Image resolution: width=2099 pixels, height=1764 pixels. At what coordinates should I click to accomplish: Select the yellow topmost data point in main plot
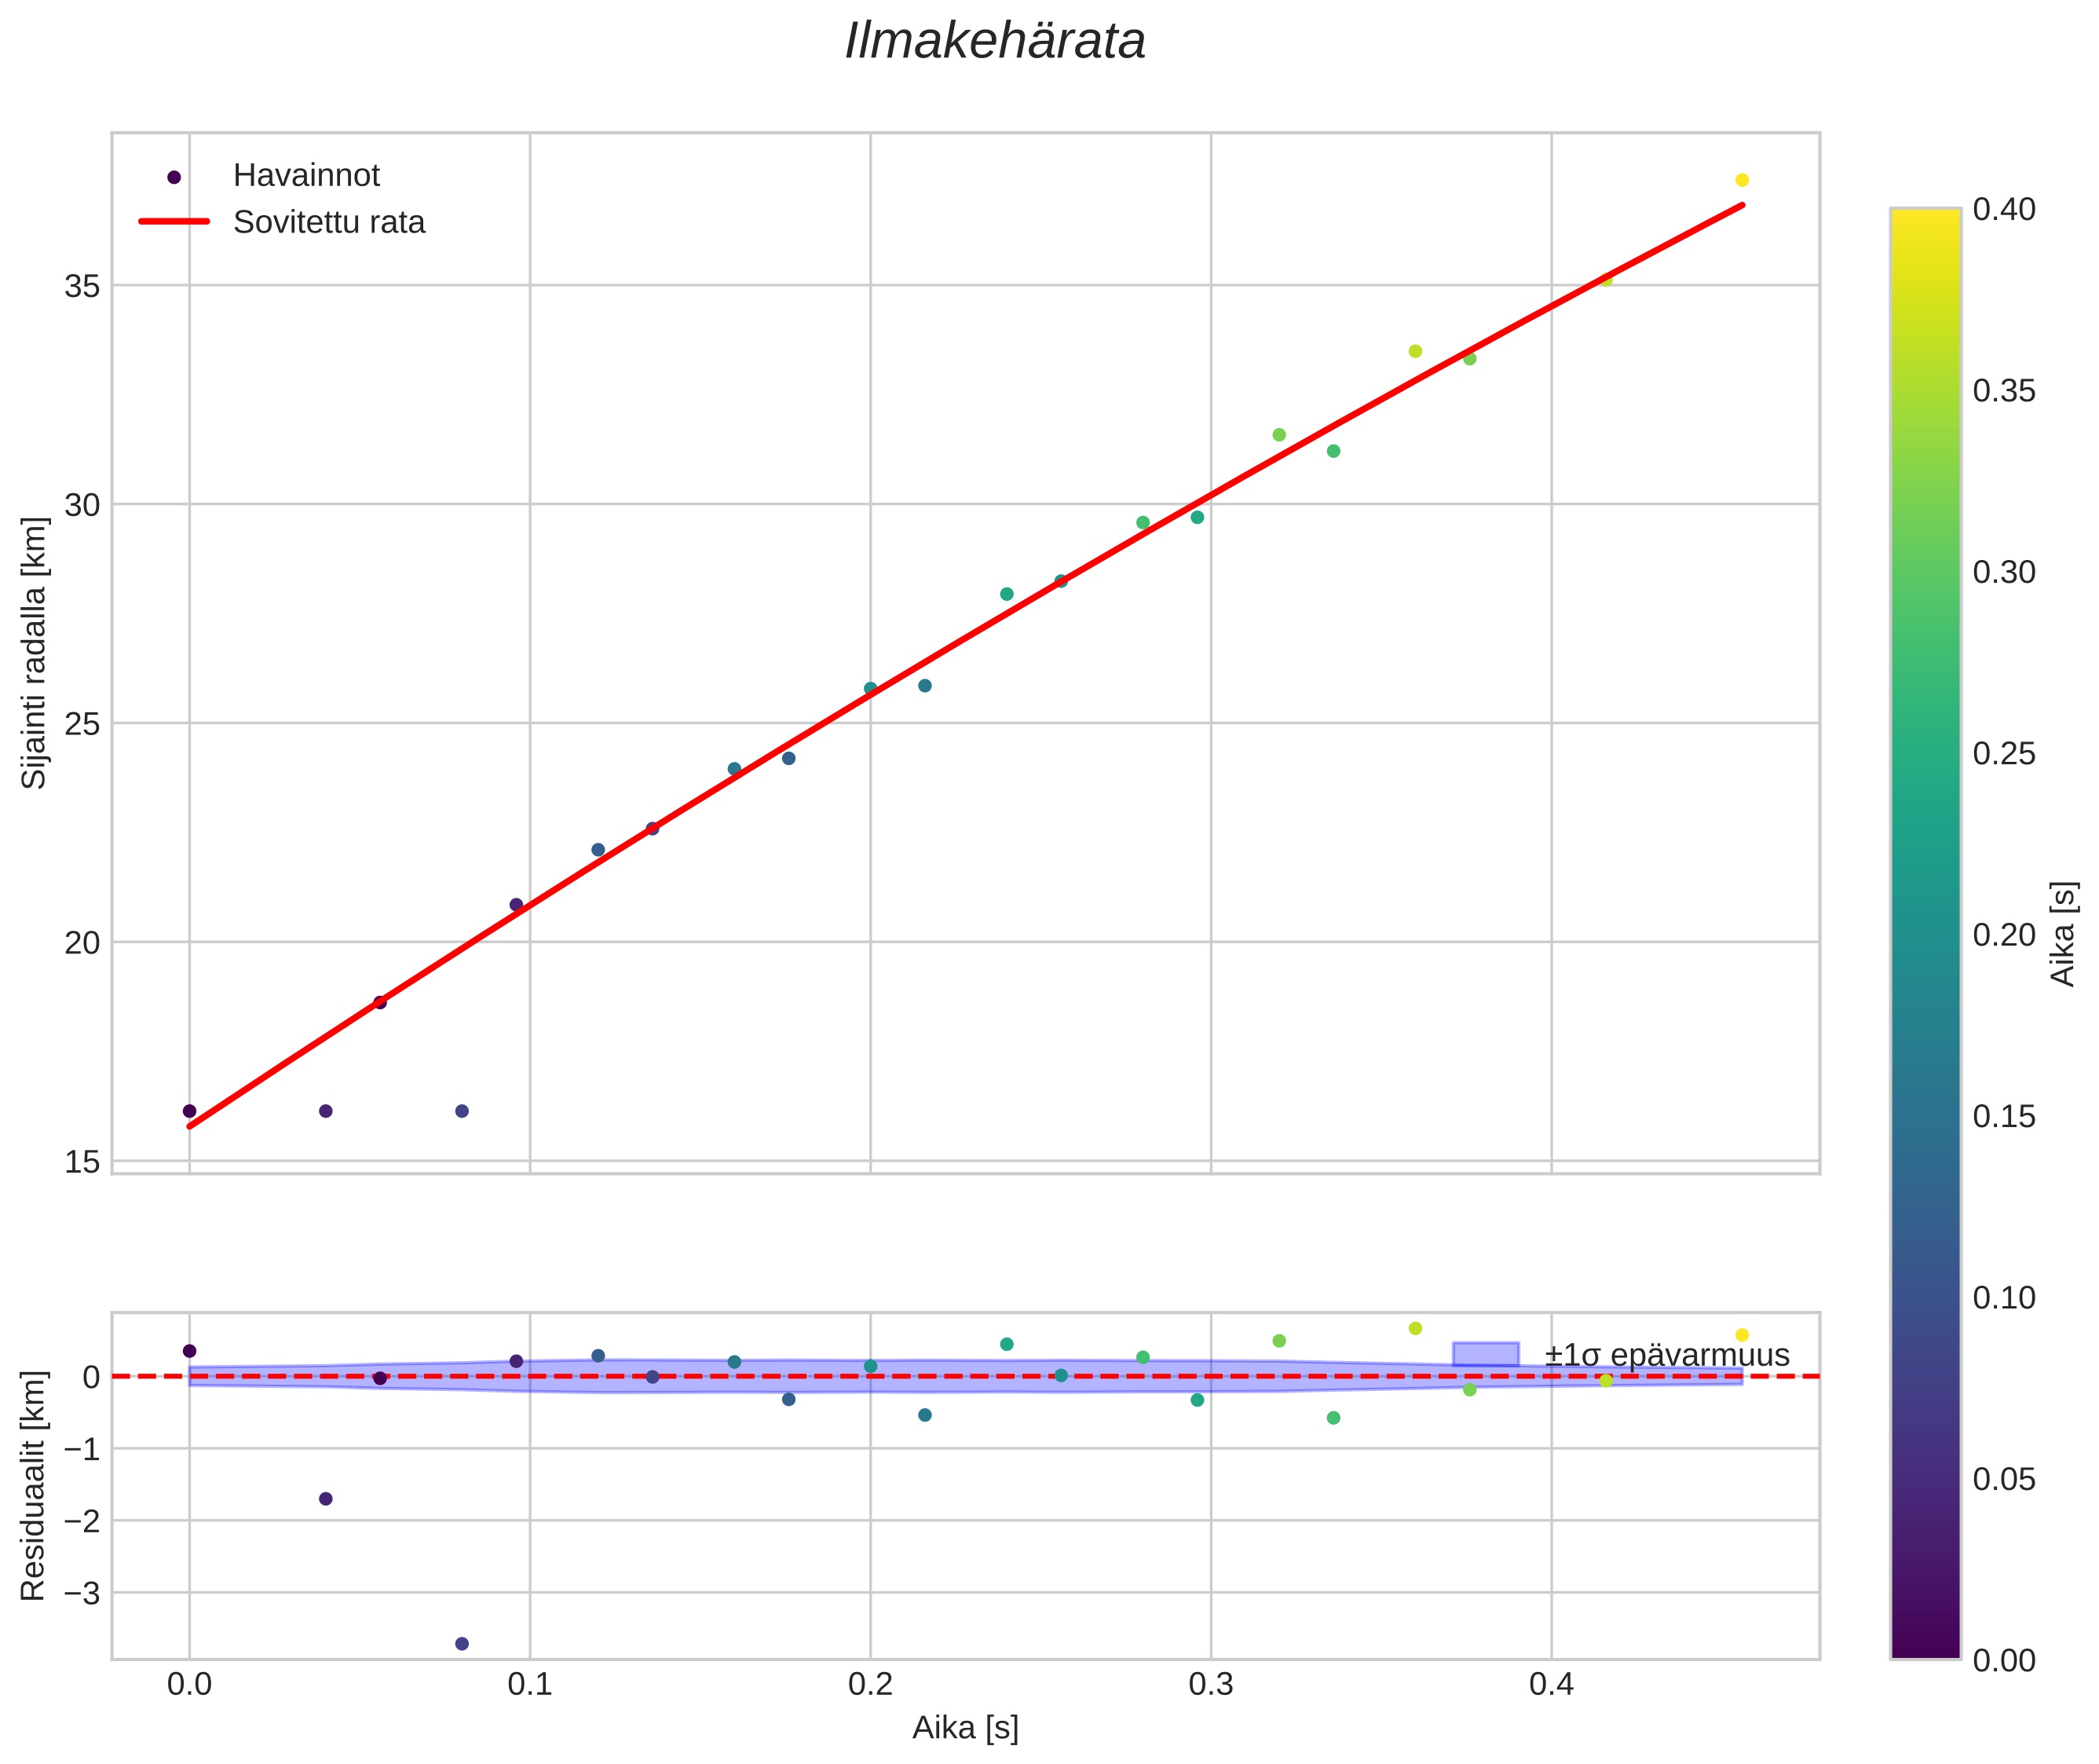[1741, 180]
